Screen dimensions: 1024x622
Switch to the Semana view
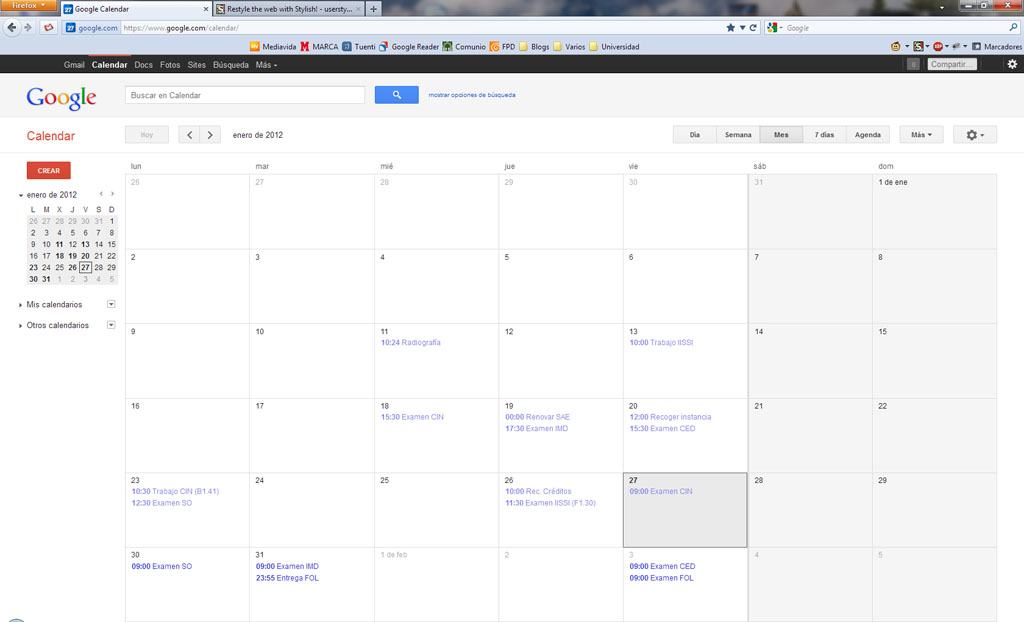738,133
